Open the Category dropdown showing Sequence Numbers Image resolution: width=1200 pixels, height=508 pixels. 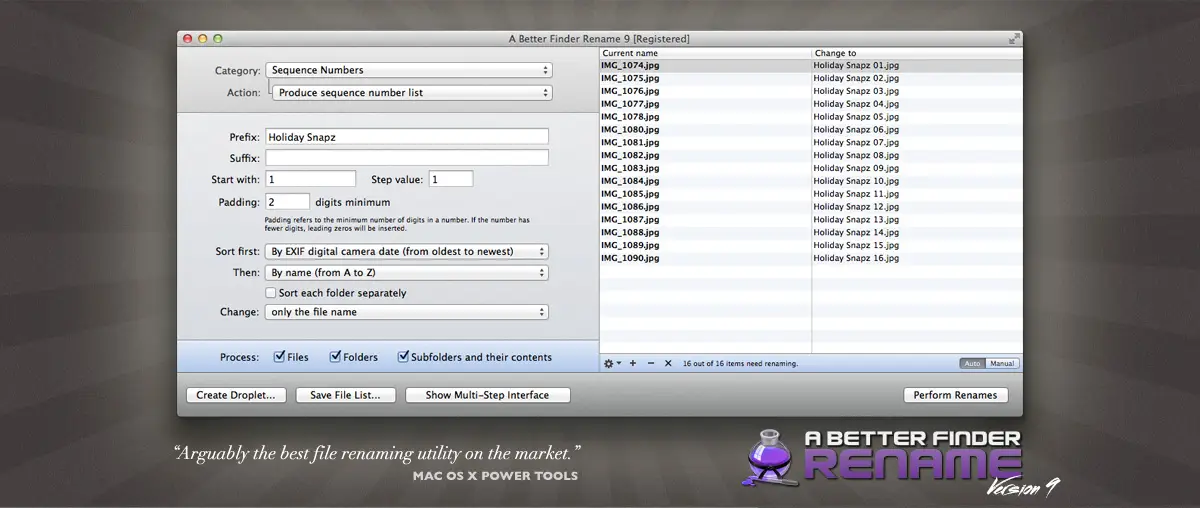click(409, 70)
